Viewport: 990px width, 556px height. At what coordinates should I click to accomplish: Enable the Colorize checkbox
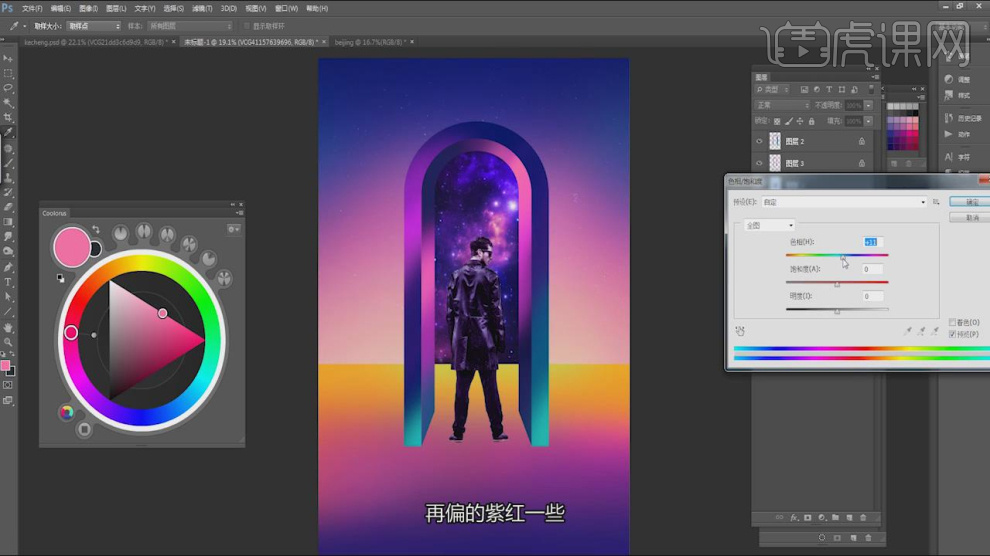[953, 322]
